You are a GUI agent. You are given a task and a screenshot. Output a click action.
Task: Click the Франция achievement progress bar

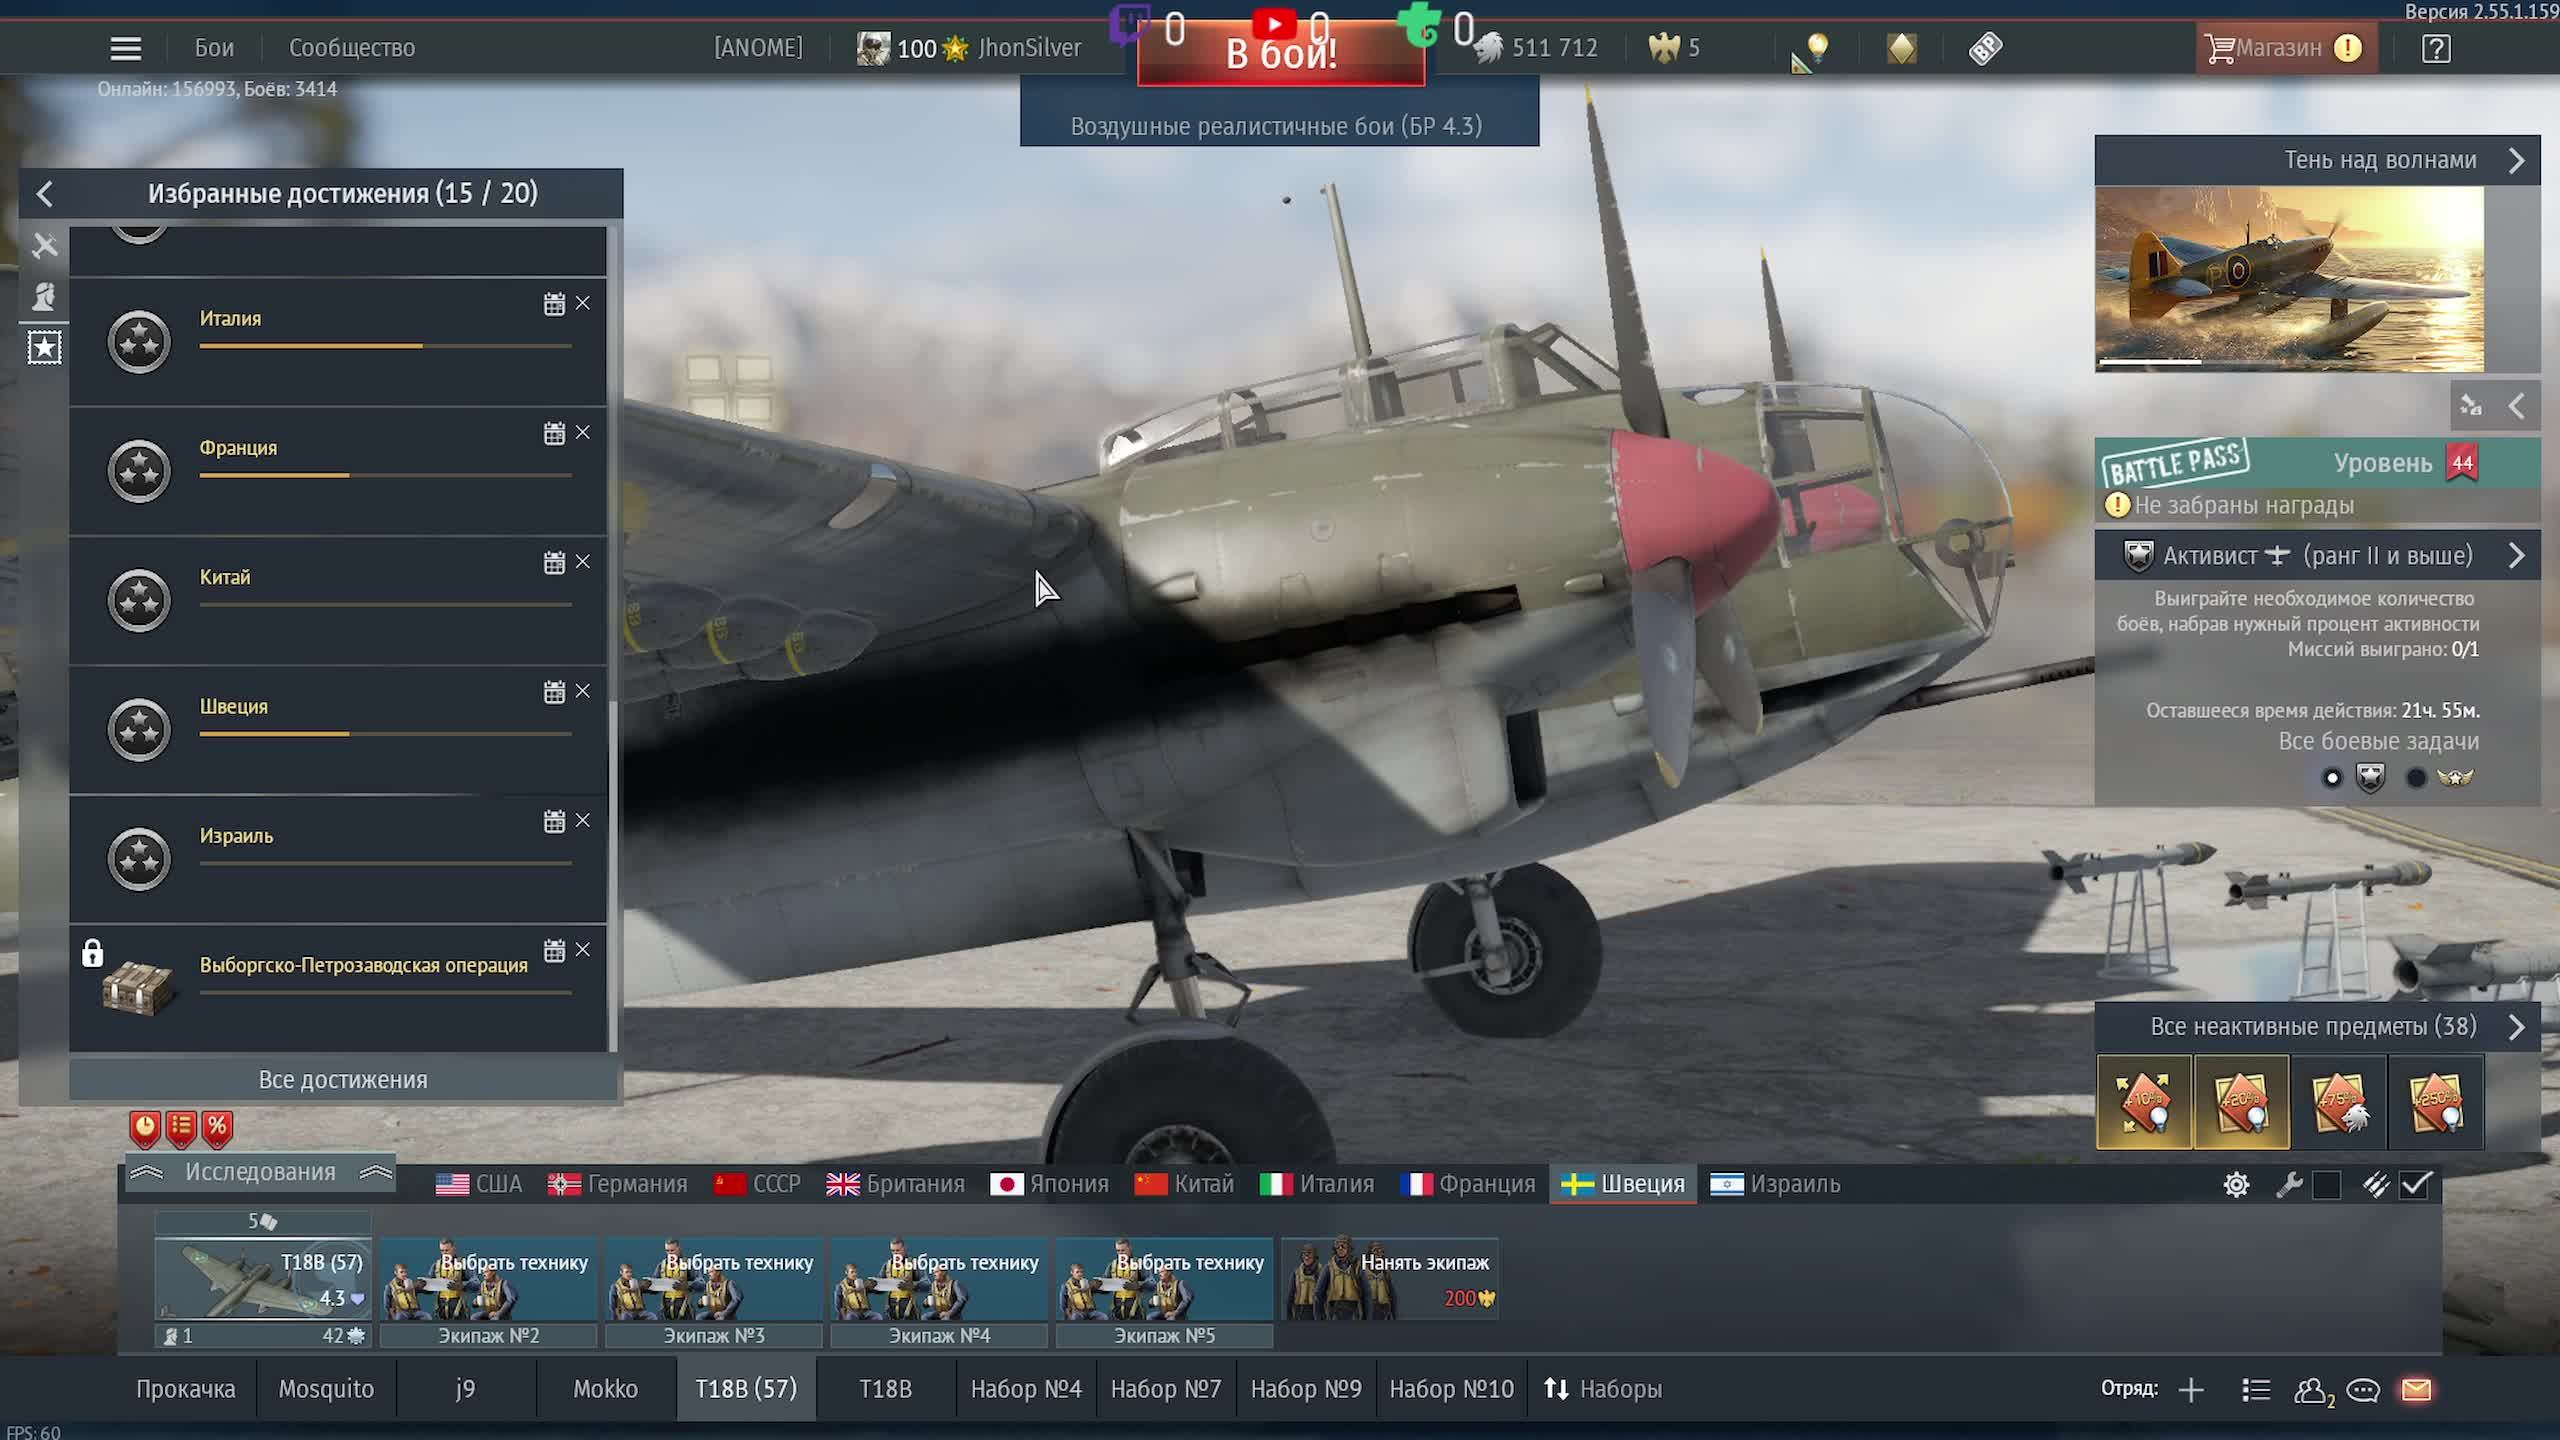coord(386,475)
